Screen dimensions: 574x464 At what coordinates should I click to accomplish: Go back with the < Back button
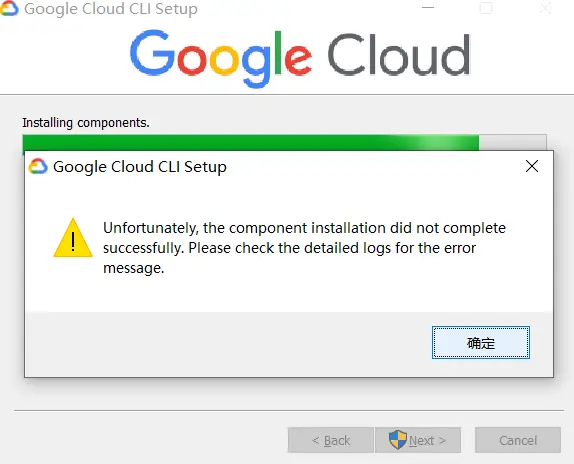click(x=331, y=440)
